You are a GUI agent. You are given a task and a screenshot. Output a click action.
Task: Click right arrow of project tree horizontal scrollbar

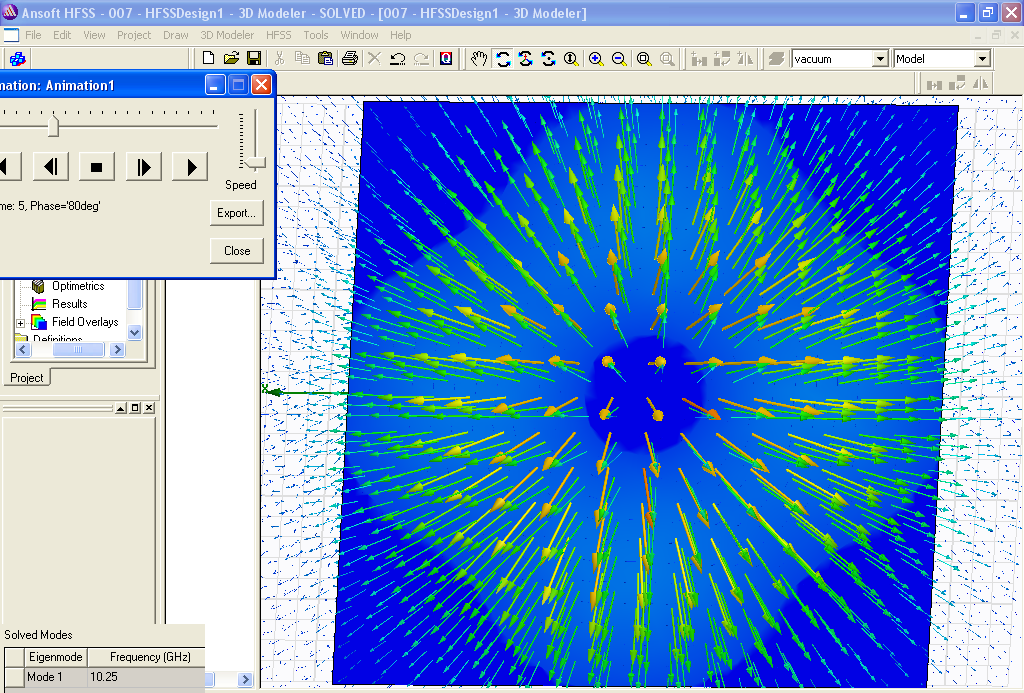[118, 349]
